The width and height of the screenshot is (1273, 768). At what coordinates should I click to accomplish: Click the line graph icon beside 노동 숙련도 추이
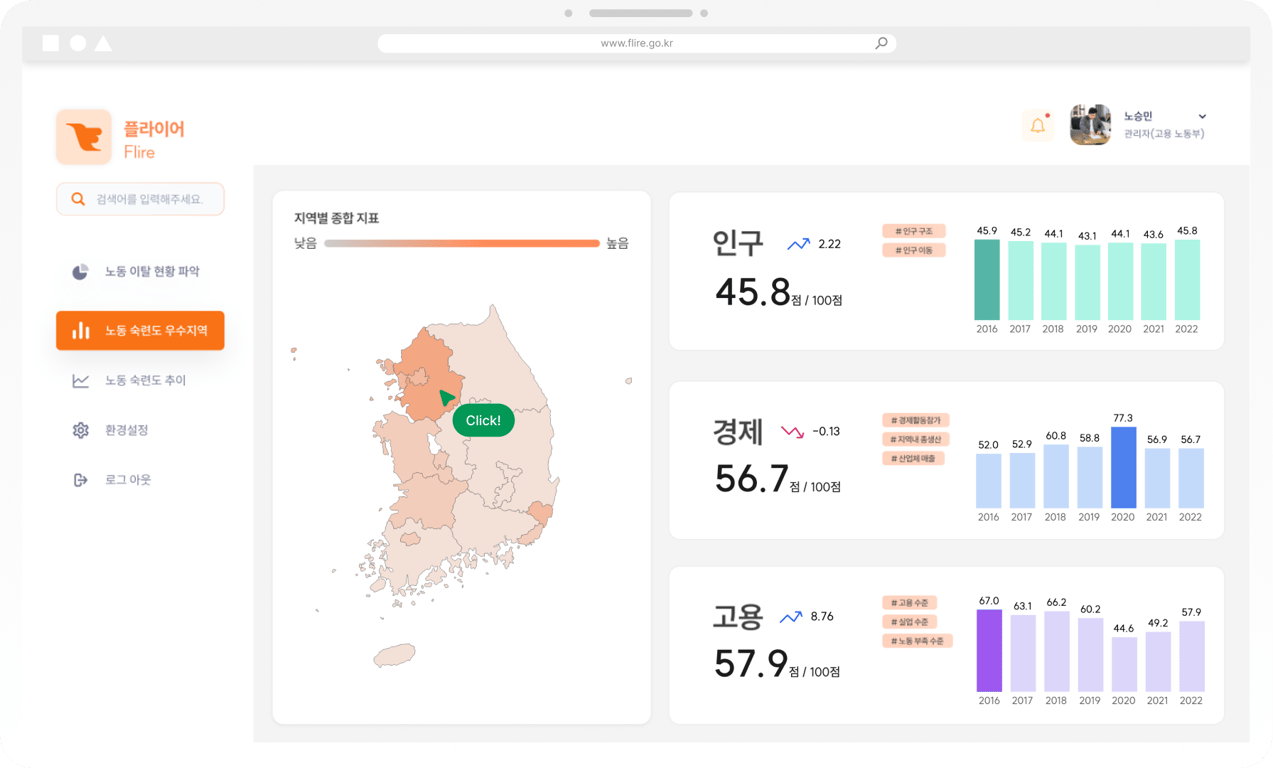pyautogui.click(x=80, y=381)
